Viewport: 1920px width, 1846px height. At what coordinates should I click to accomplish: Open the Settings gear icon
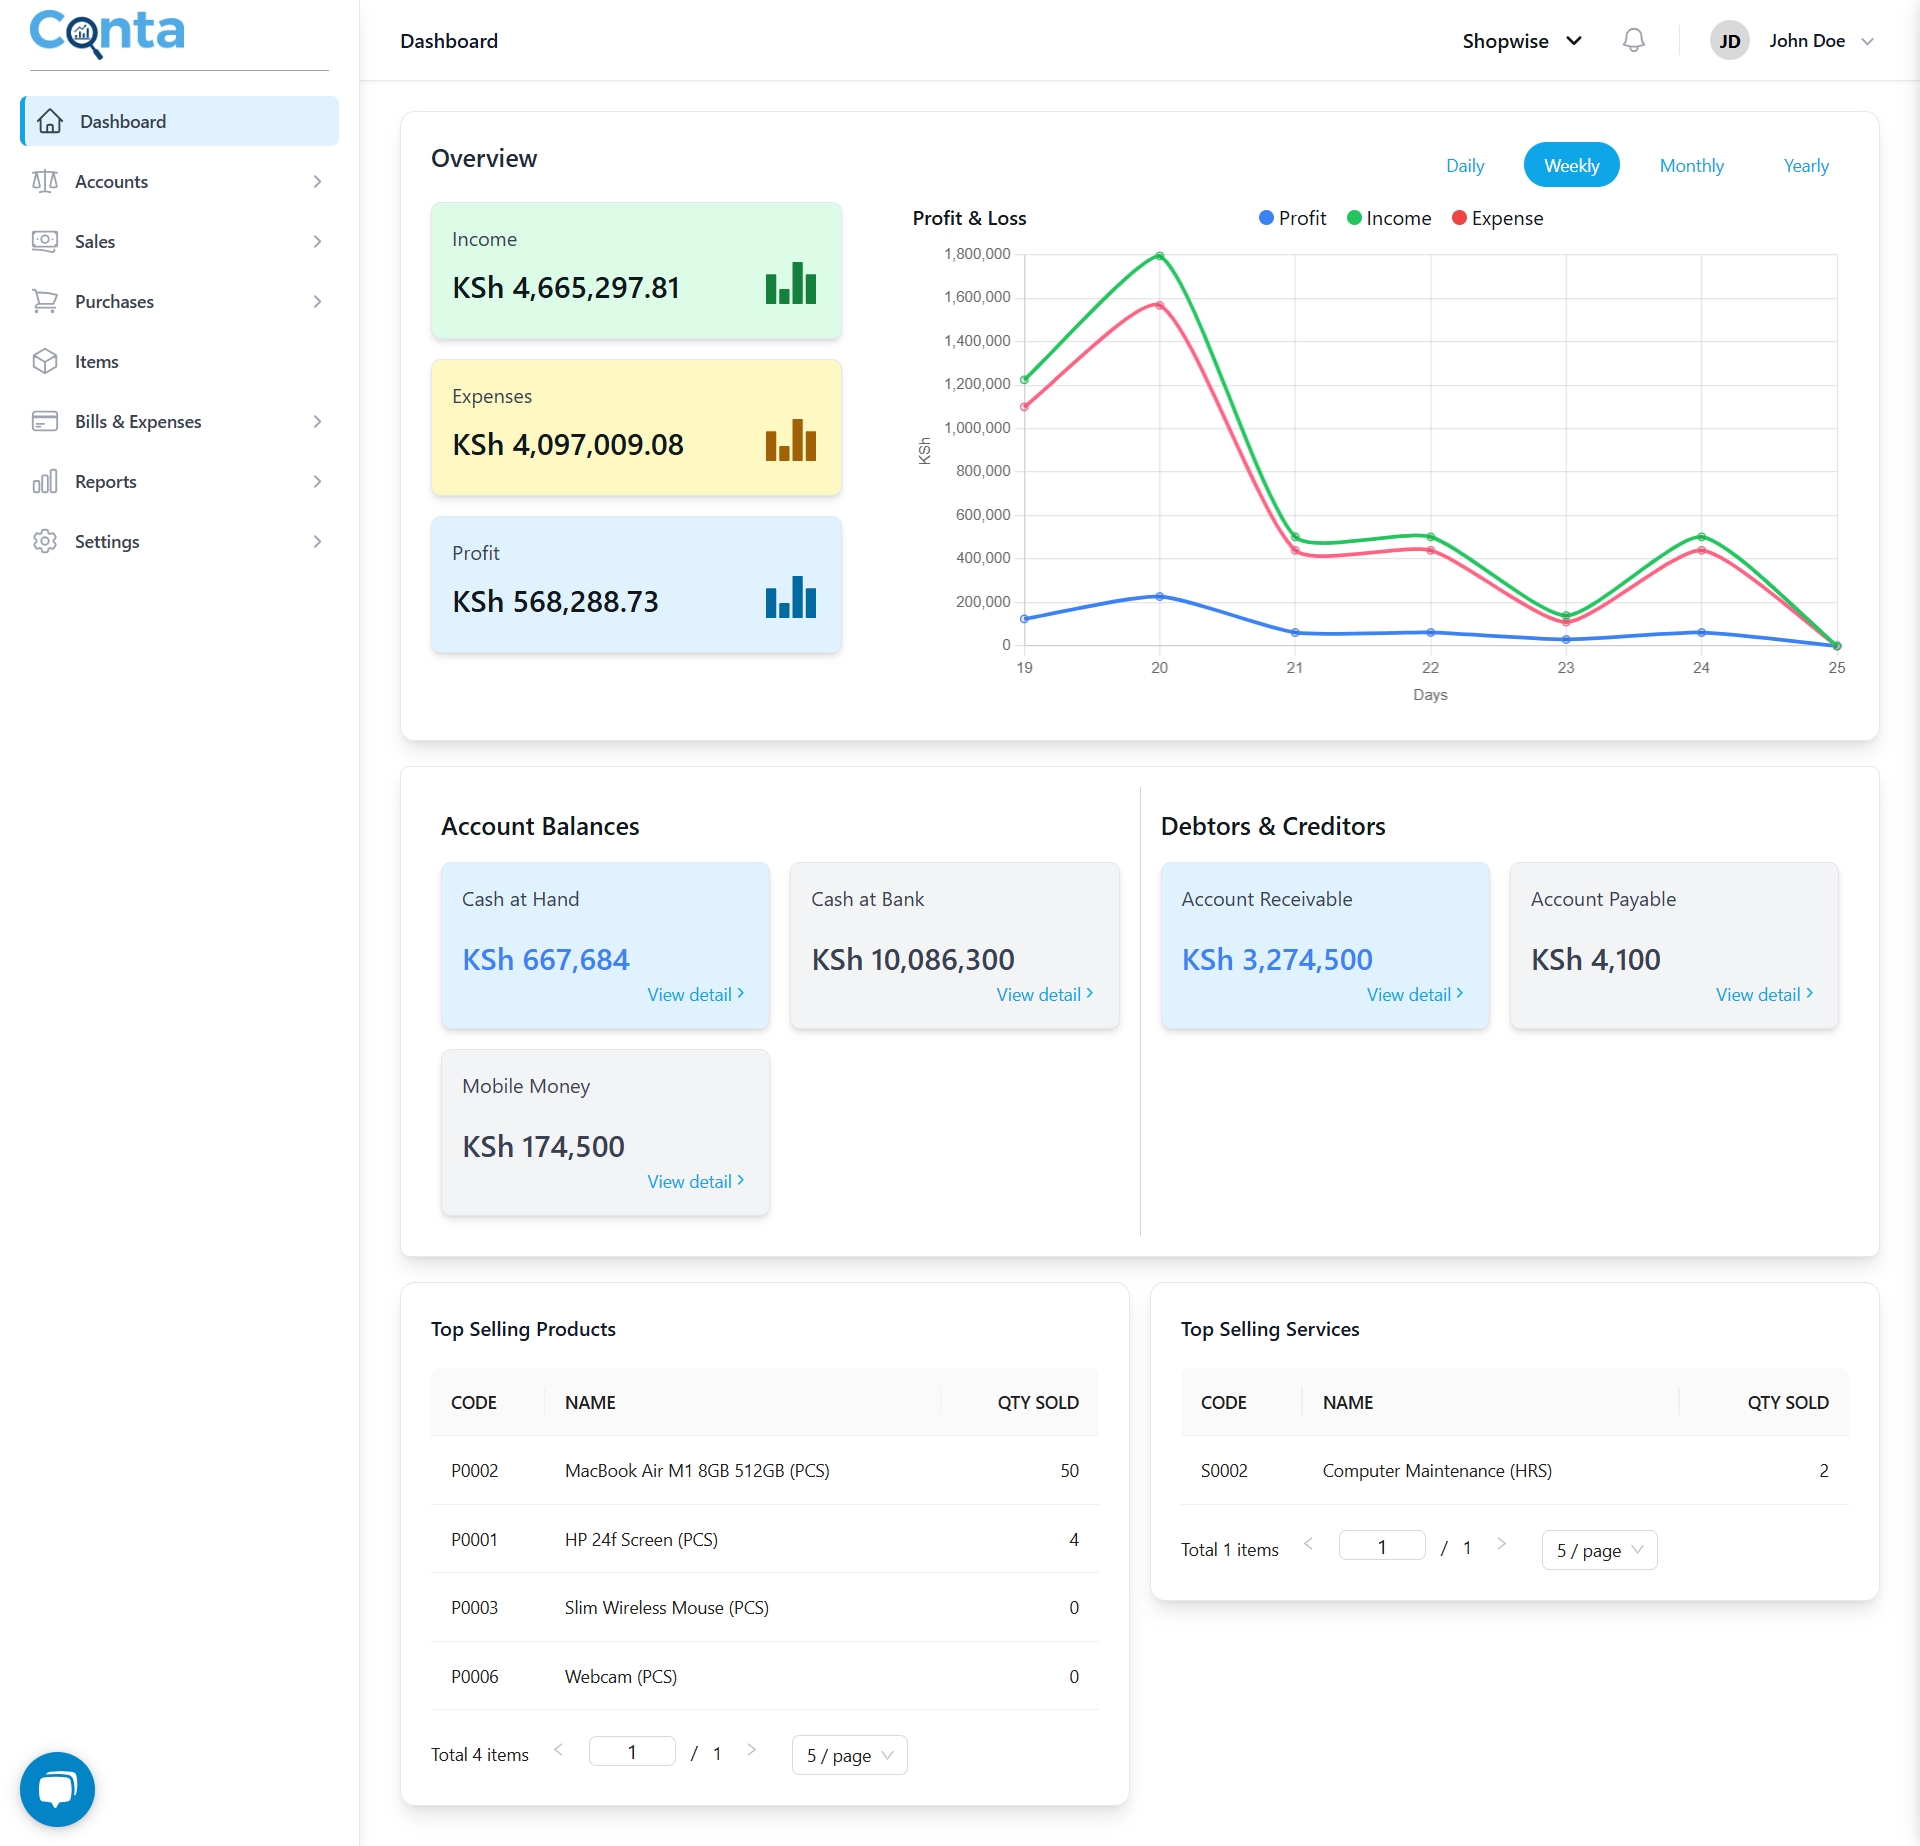46,541
